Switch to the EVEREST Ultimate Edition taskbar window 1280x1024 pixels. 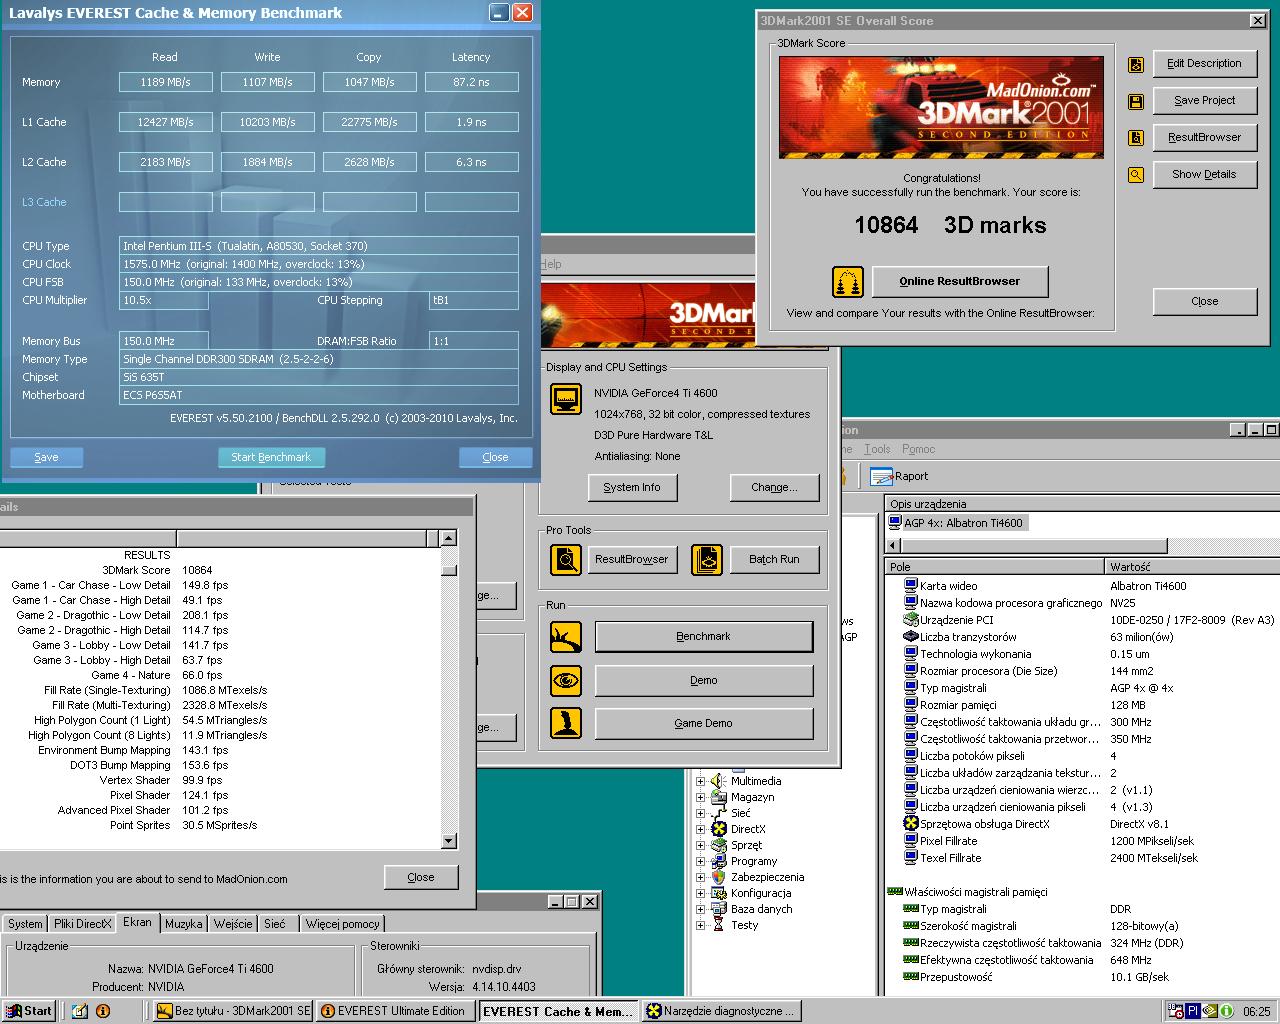396,1011
